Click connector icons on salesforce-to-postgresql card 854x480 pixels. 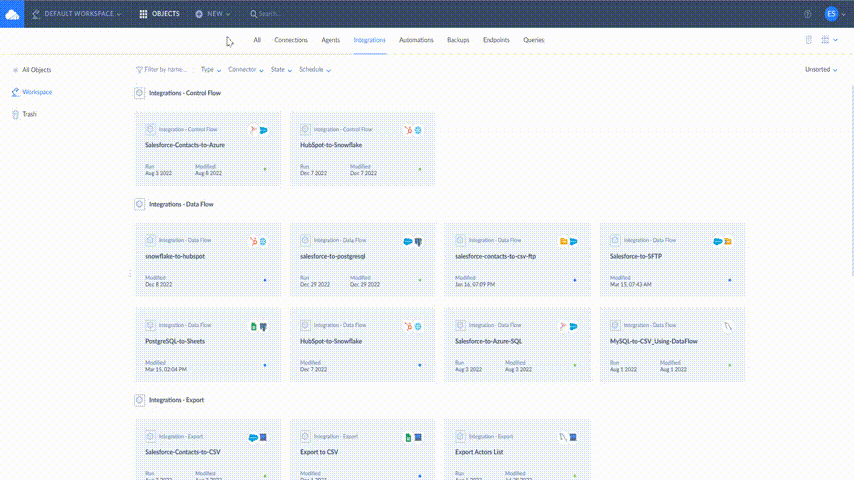click(413, 241)
